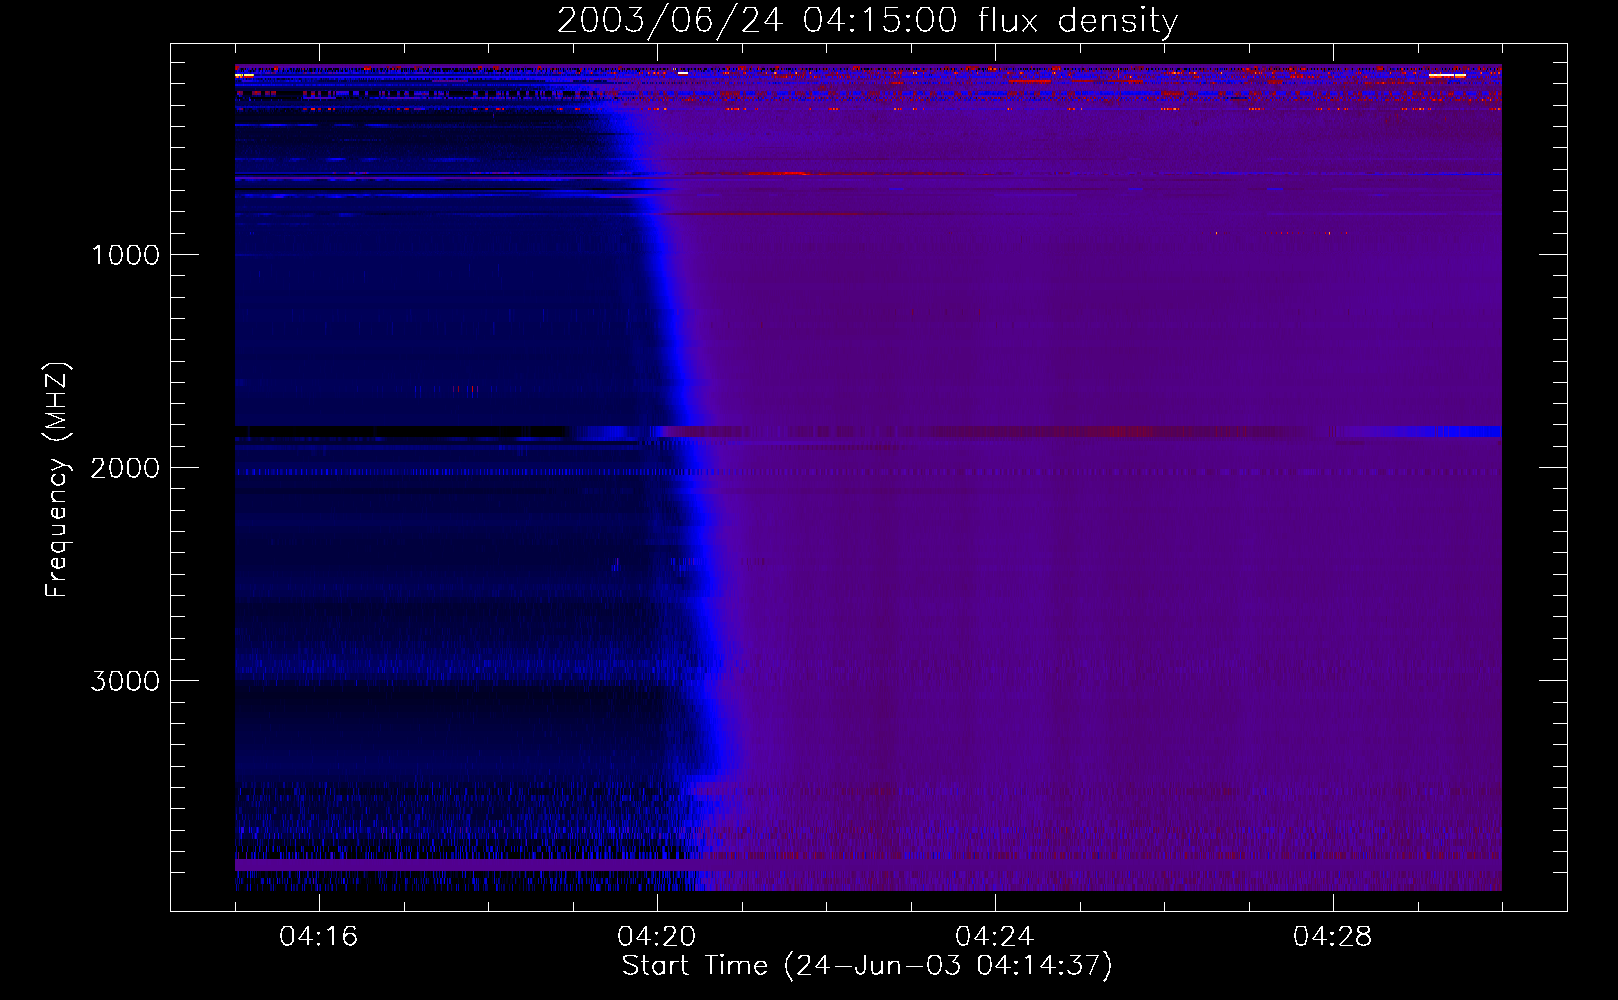Screen dimensions: 1618x1000
Task: Select the 2000 frequency tick label
Action: click(125, 468)
